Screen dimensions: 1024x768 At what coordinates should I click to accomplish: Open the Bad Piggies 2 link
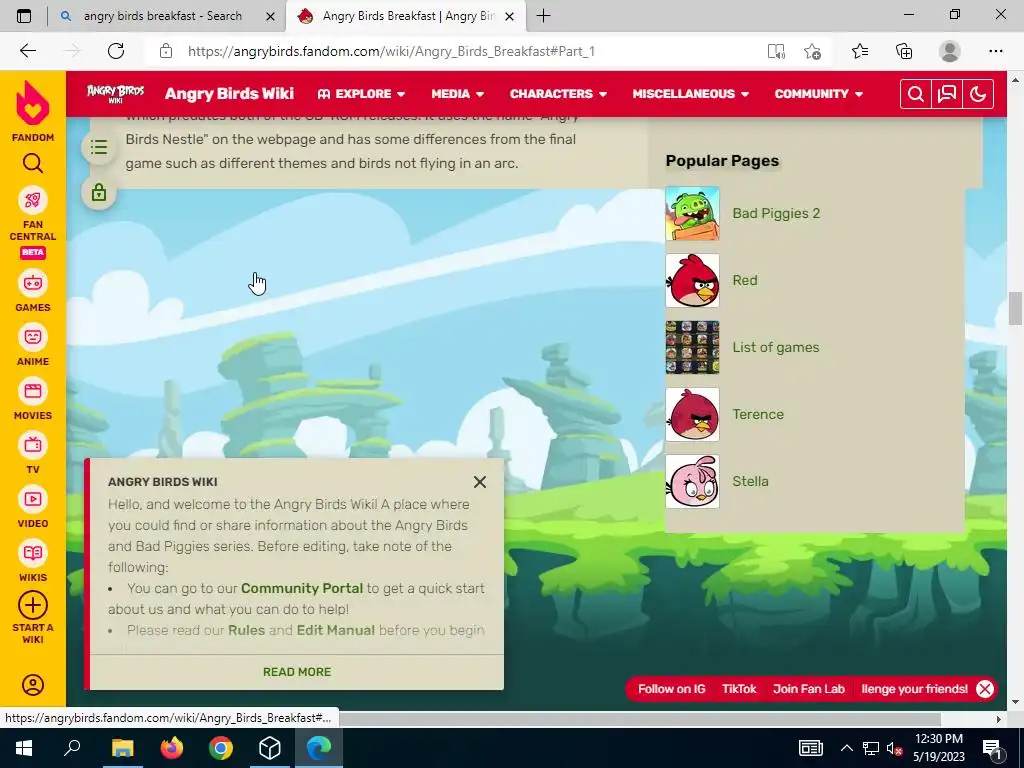pyautogui.click(x=776, y=213)
